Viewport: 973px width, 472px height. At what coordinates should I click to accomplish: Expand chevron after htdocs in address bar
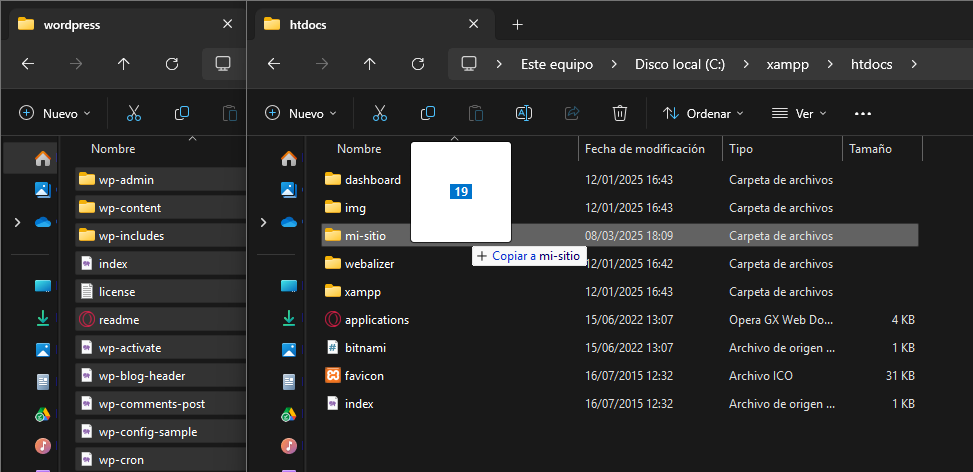pyautogui.click(x=913, y=65)
